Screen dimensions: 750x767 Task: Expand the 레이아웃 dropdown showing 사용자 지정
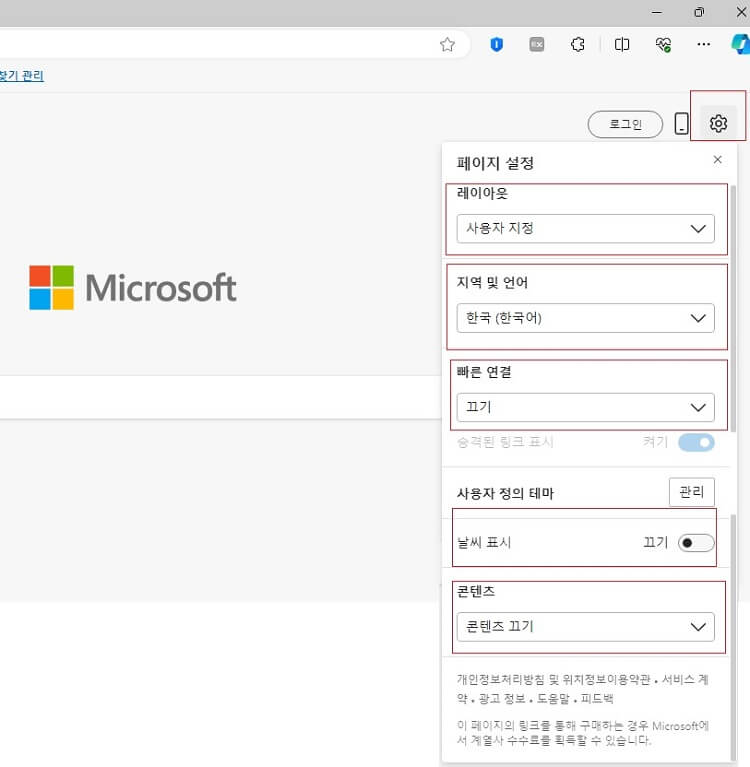585,228
